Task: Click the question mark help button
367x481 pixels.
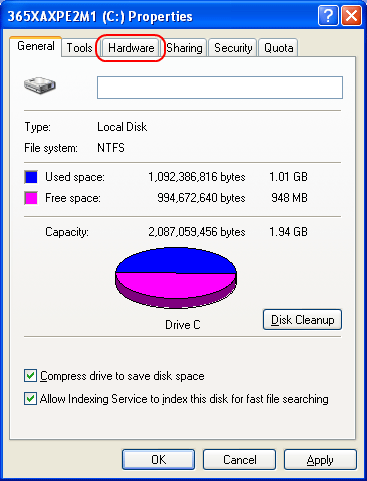Action: point(328,16)
